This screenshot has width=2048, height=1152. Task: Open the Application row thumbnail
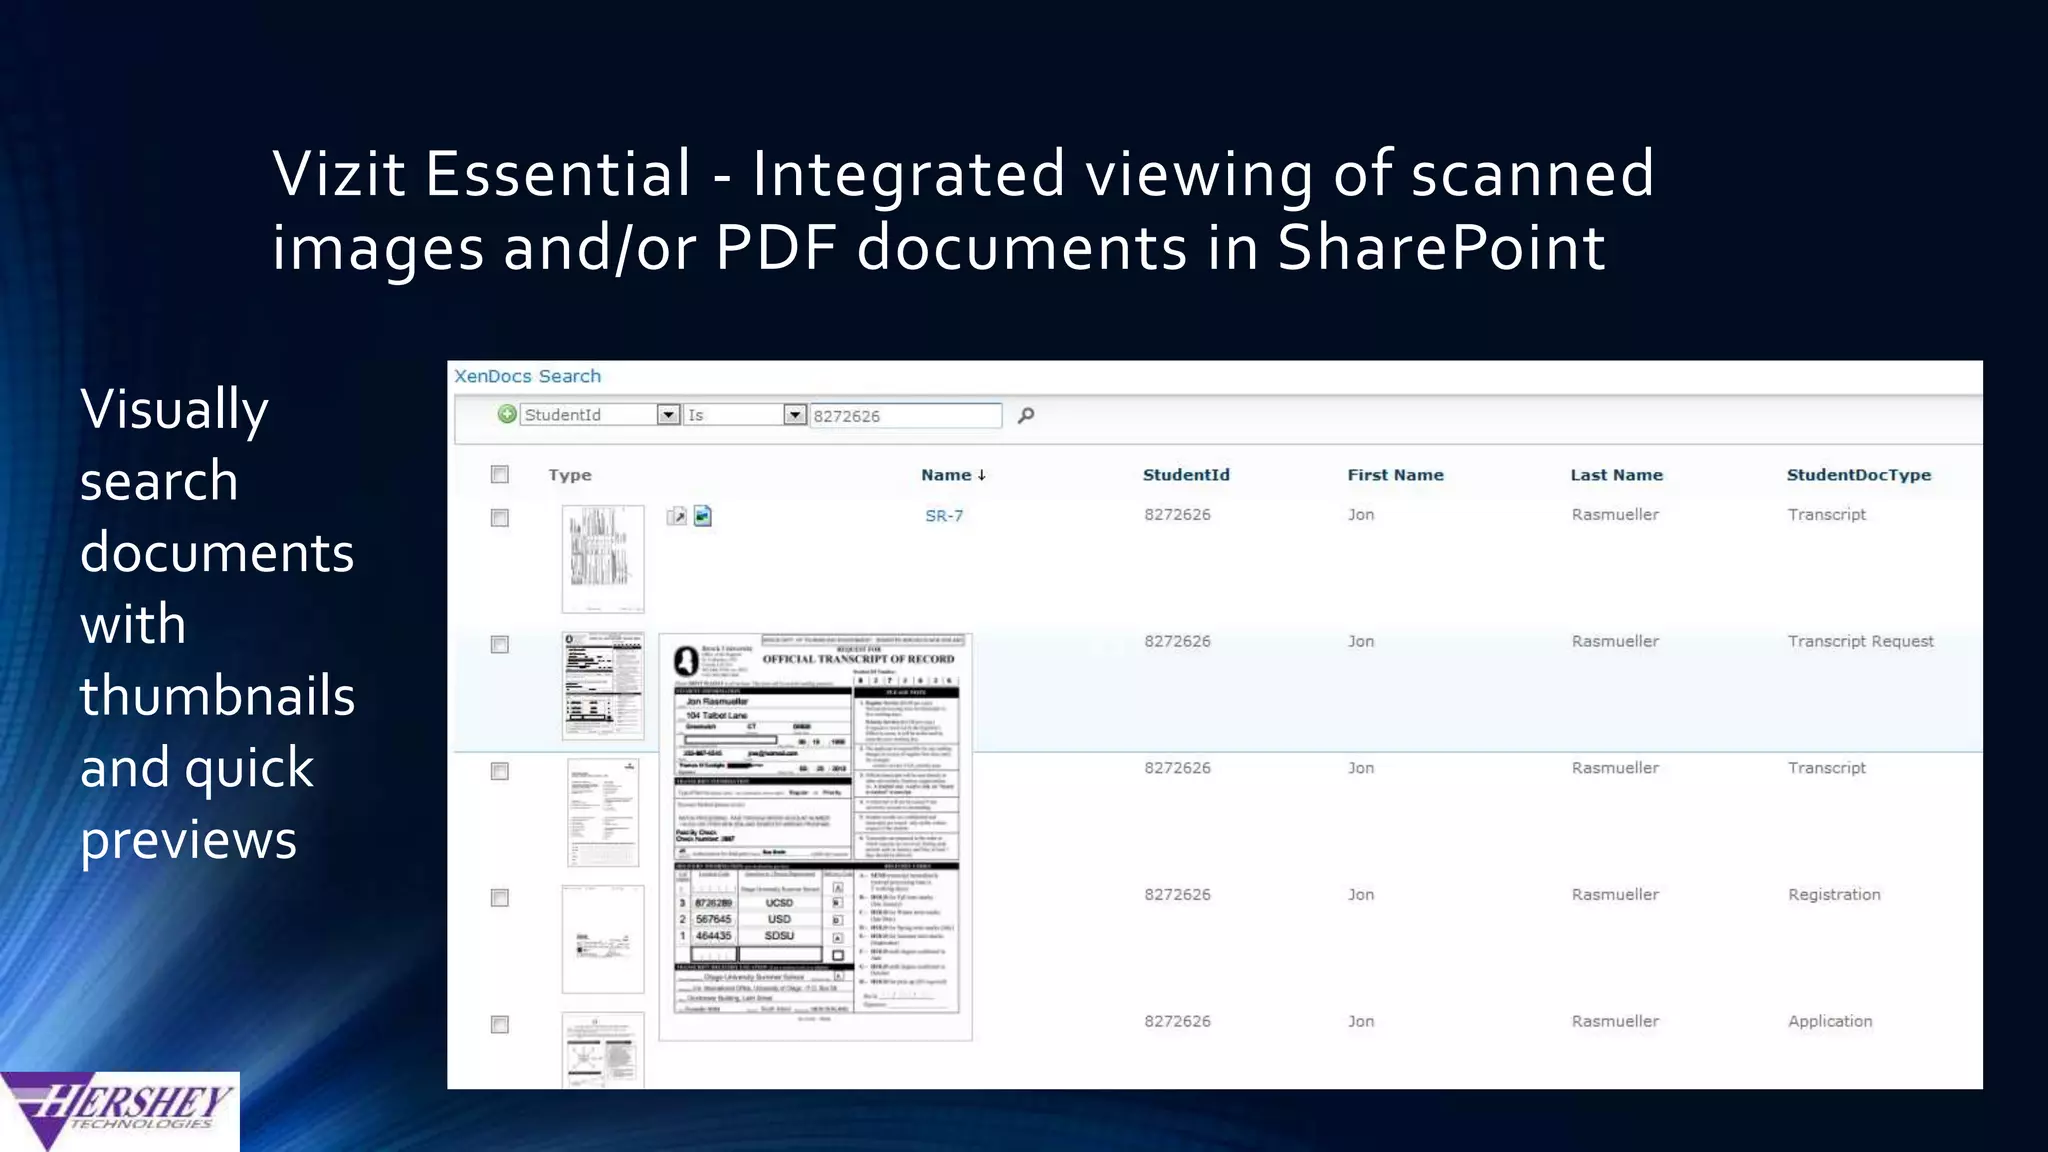coord(603,1050)
